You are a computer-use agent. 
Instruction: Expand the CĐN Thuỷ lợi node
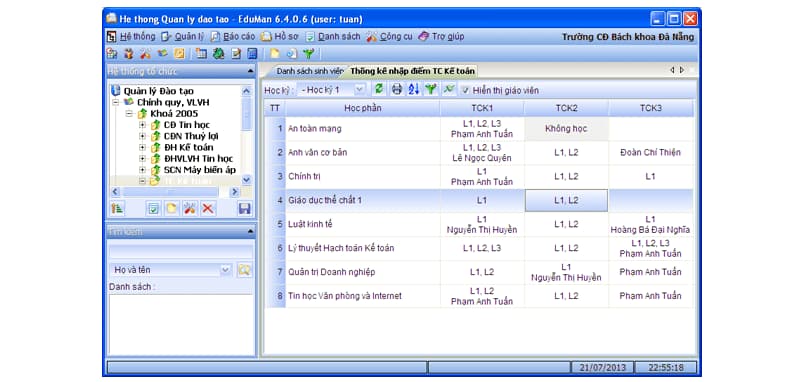[x=142, y=136]
